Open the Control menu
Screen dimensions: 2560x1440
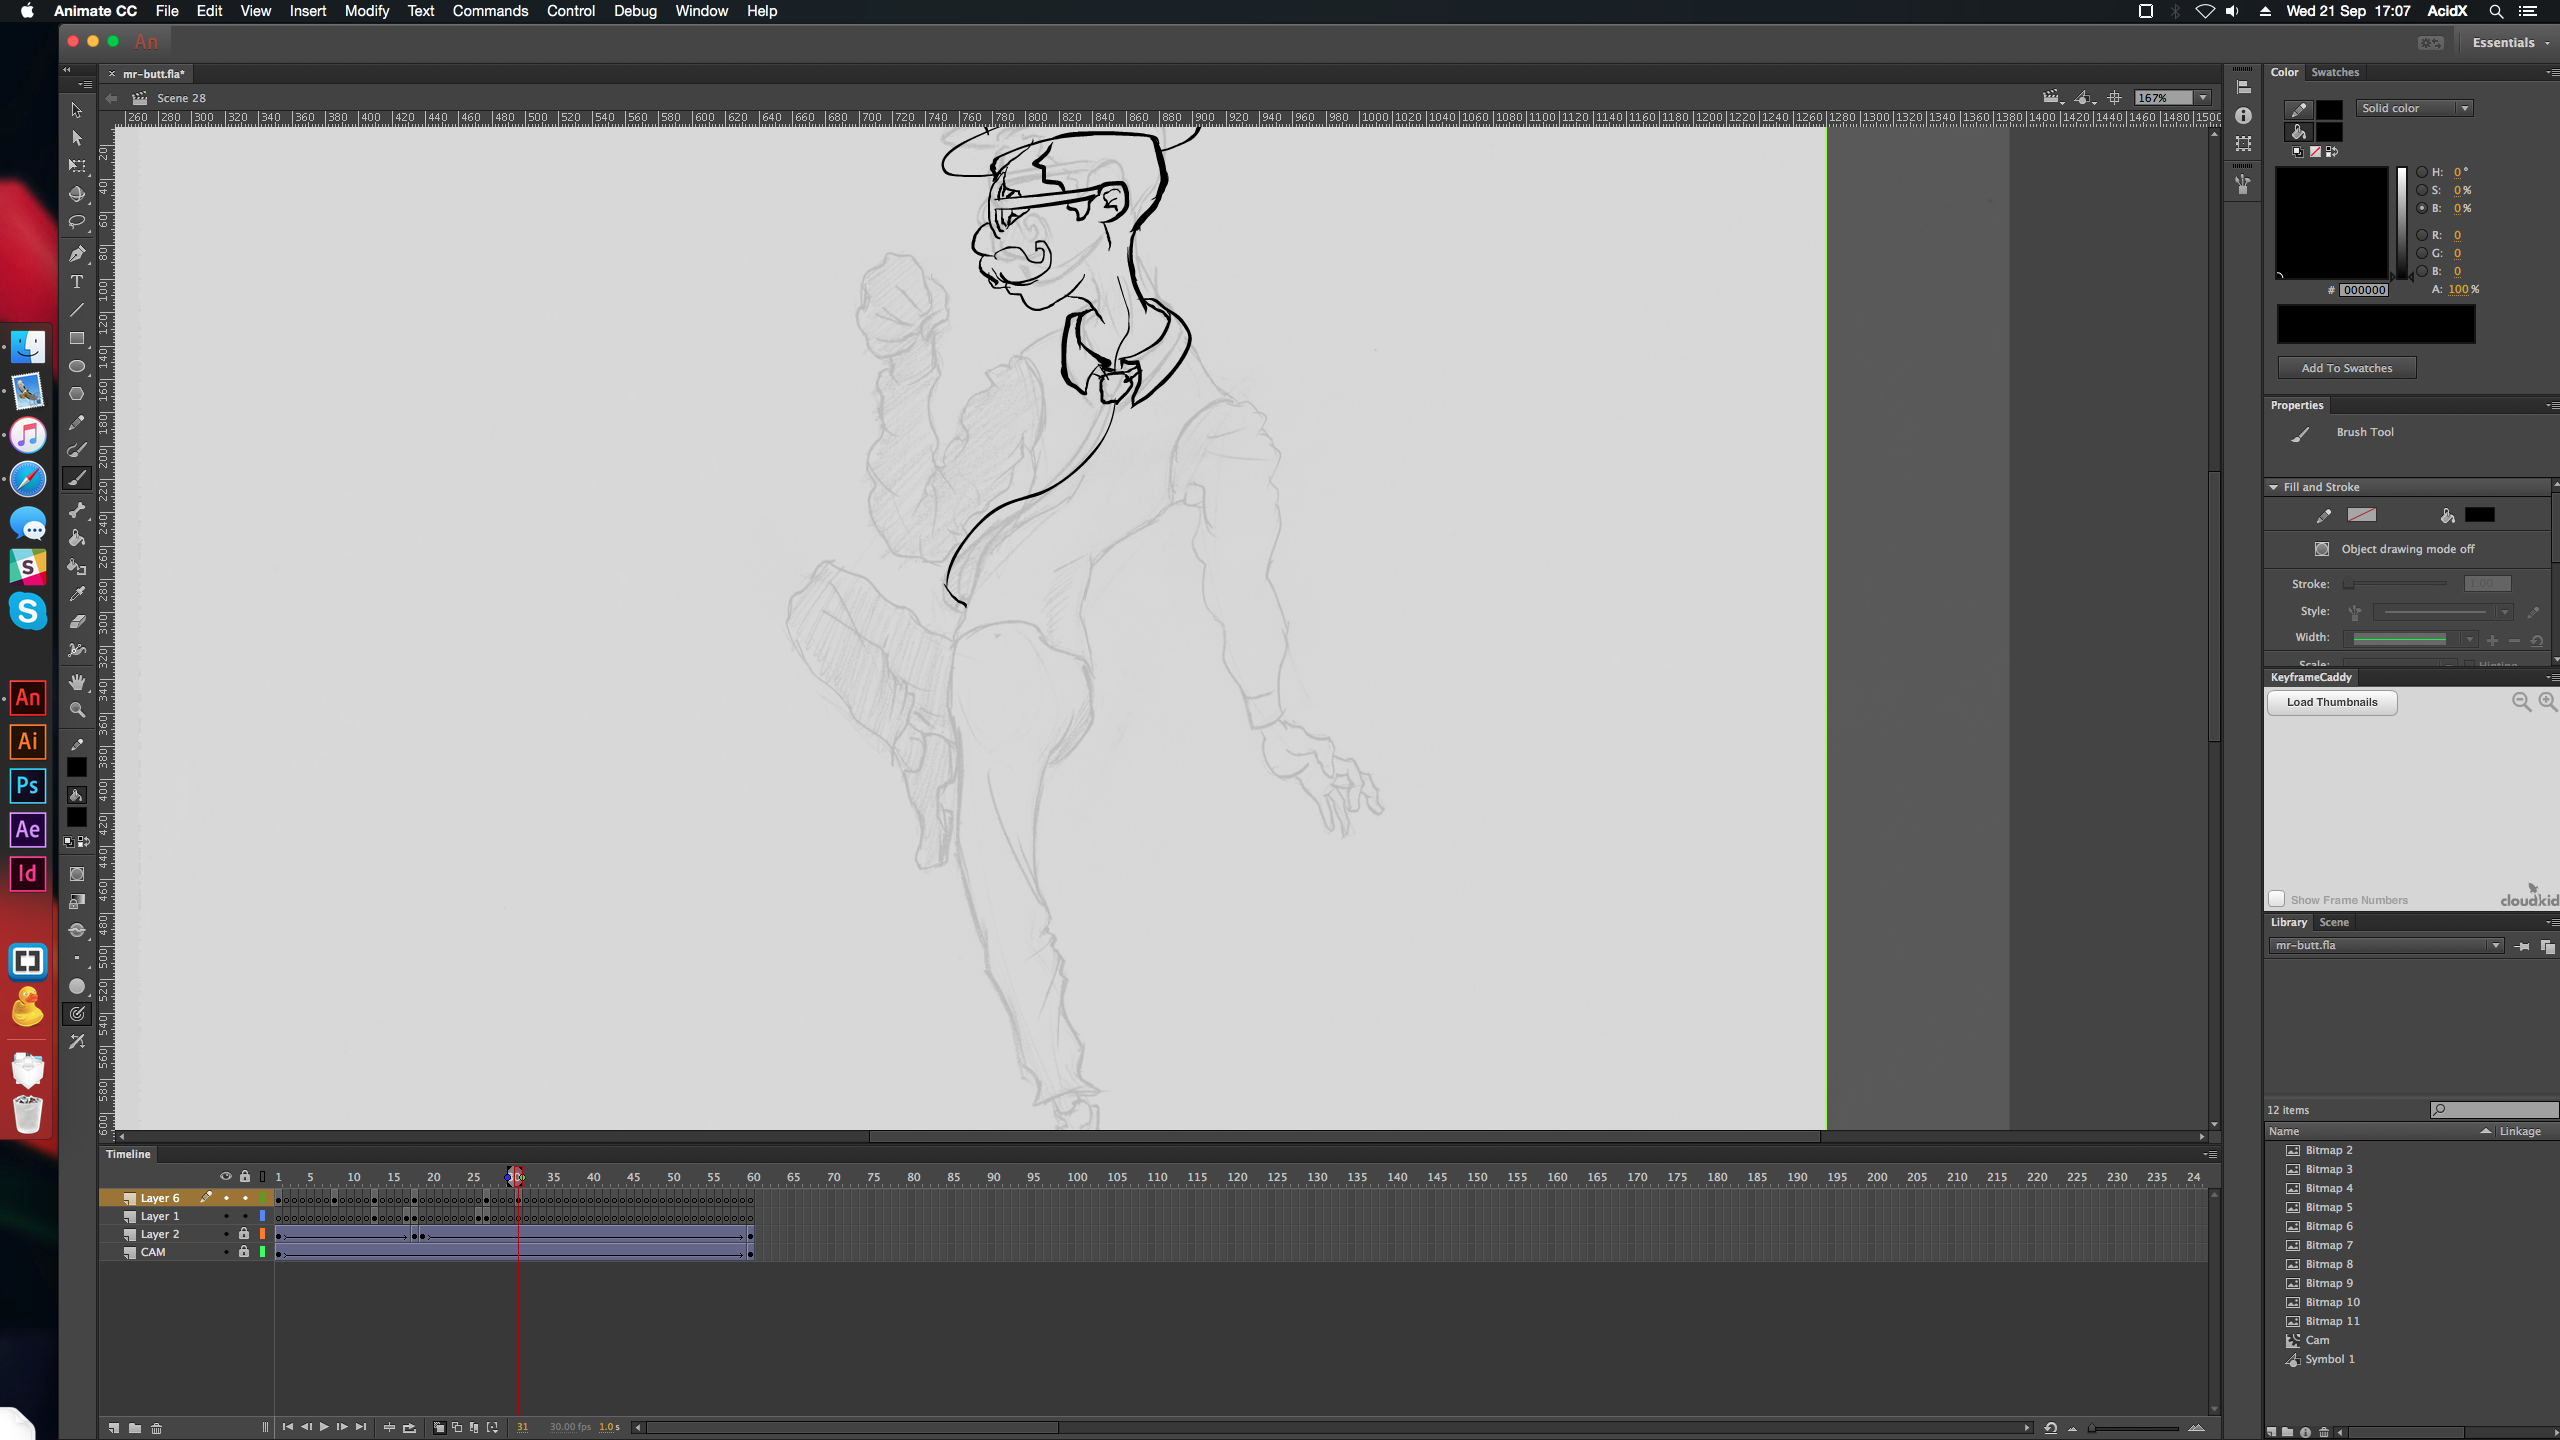[571, 11]
